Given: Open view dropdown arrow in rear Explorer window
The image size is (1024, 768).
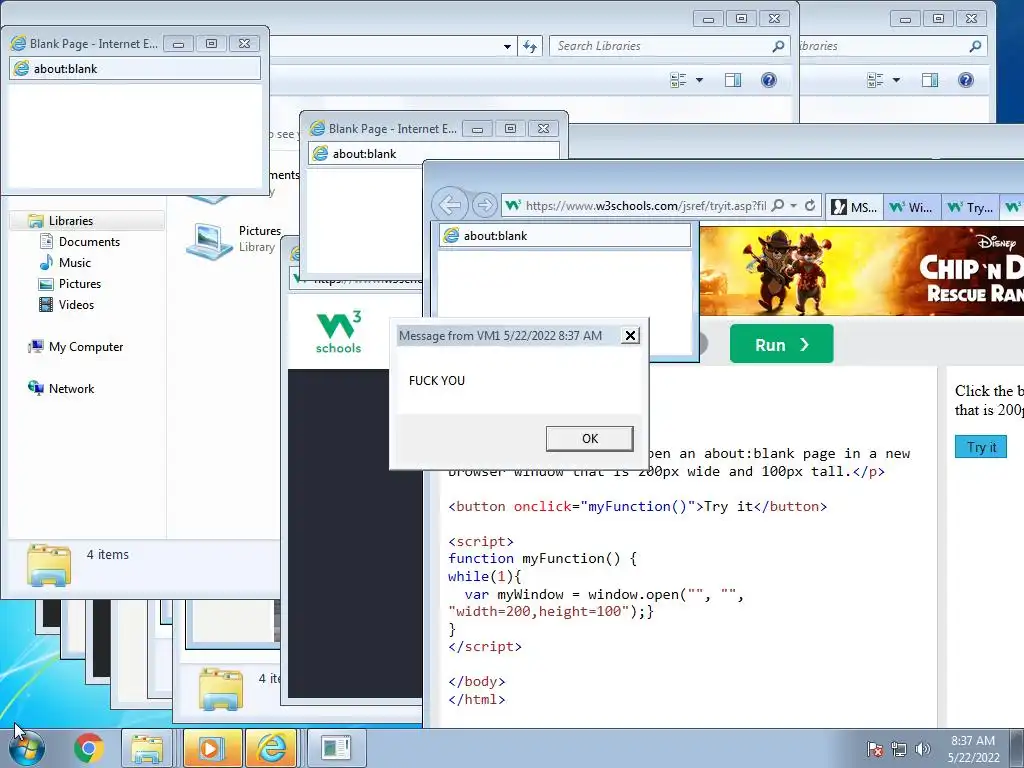Looking at the screenshot, I should click(x=896, y=80).
